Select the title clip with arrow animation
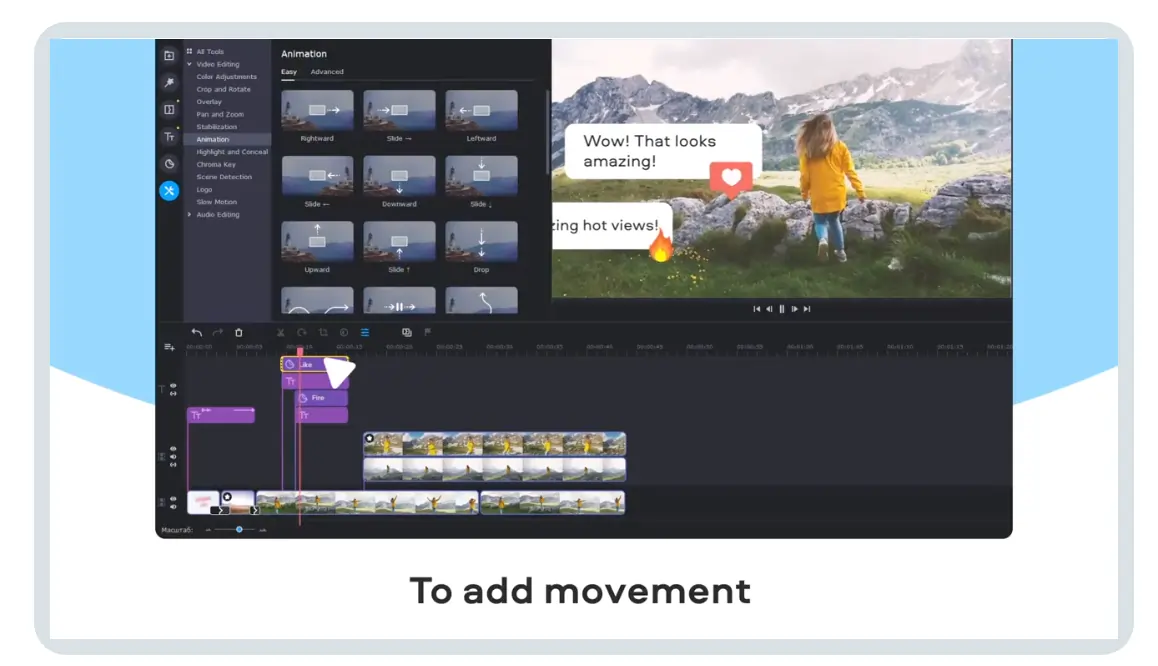The width and height of the screenshot is (1158, 666). coord(221,415)
